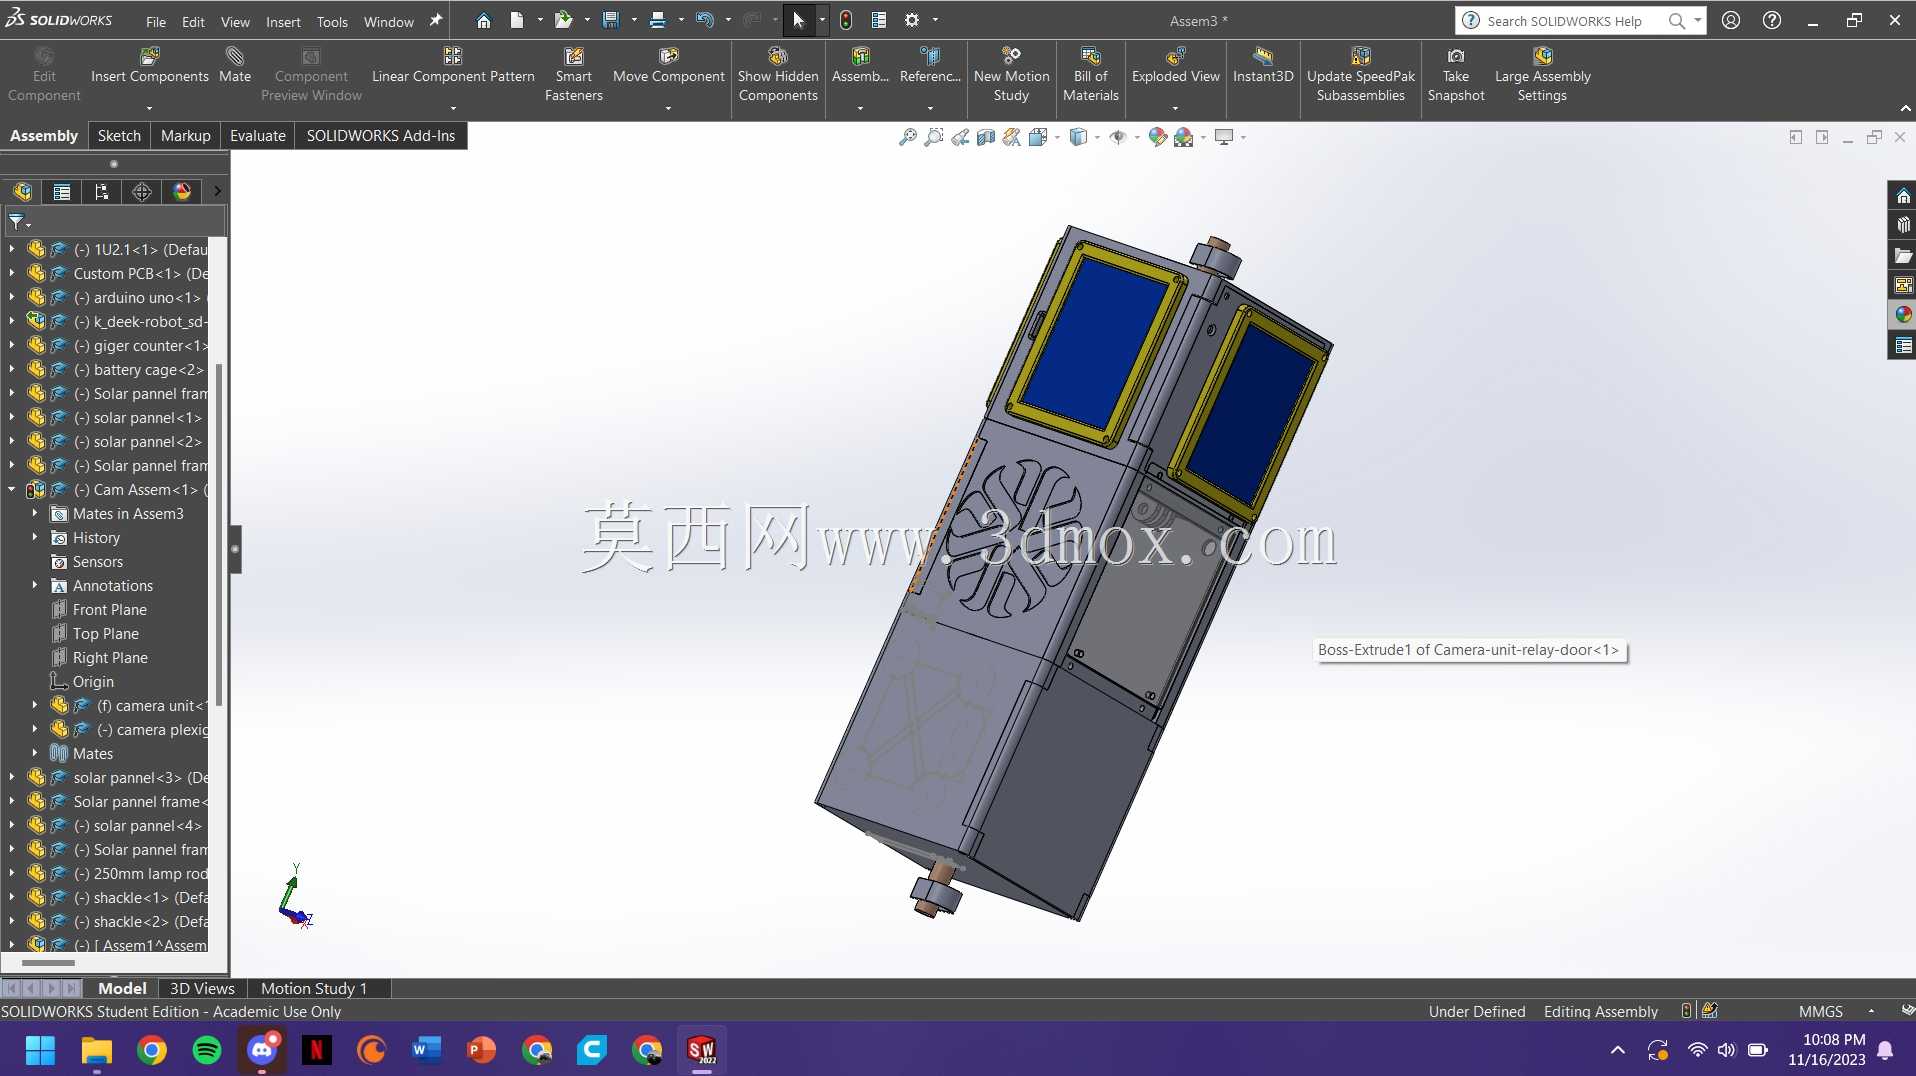Open DimXpertManager tab icon
Image resolution: width=1916 pixels, height=1076 pixels.
click(x=142, y=192)
